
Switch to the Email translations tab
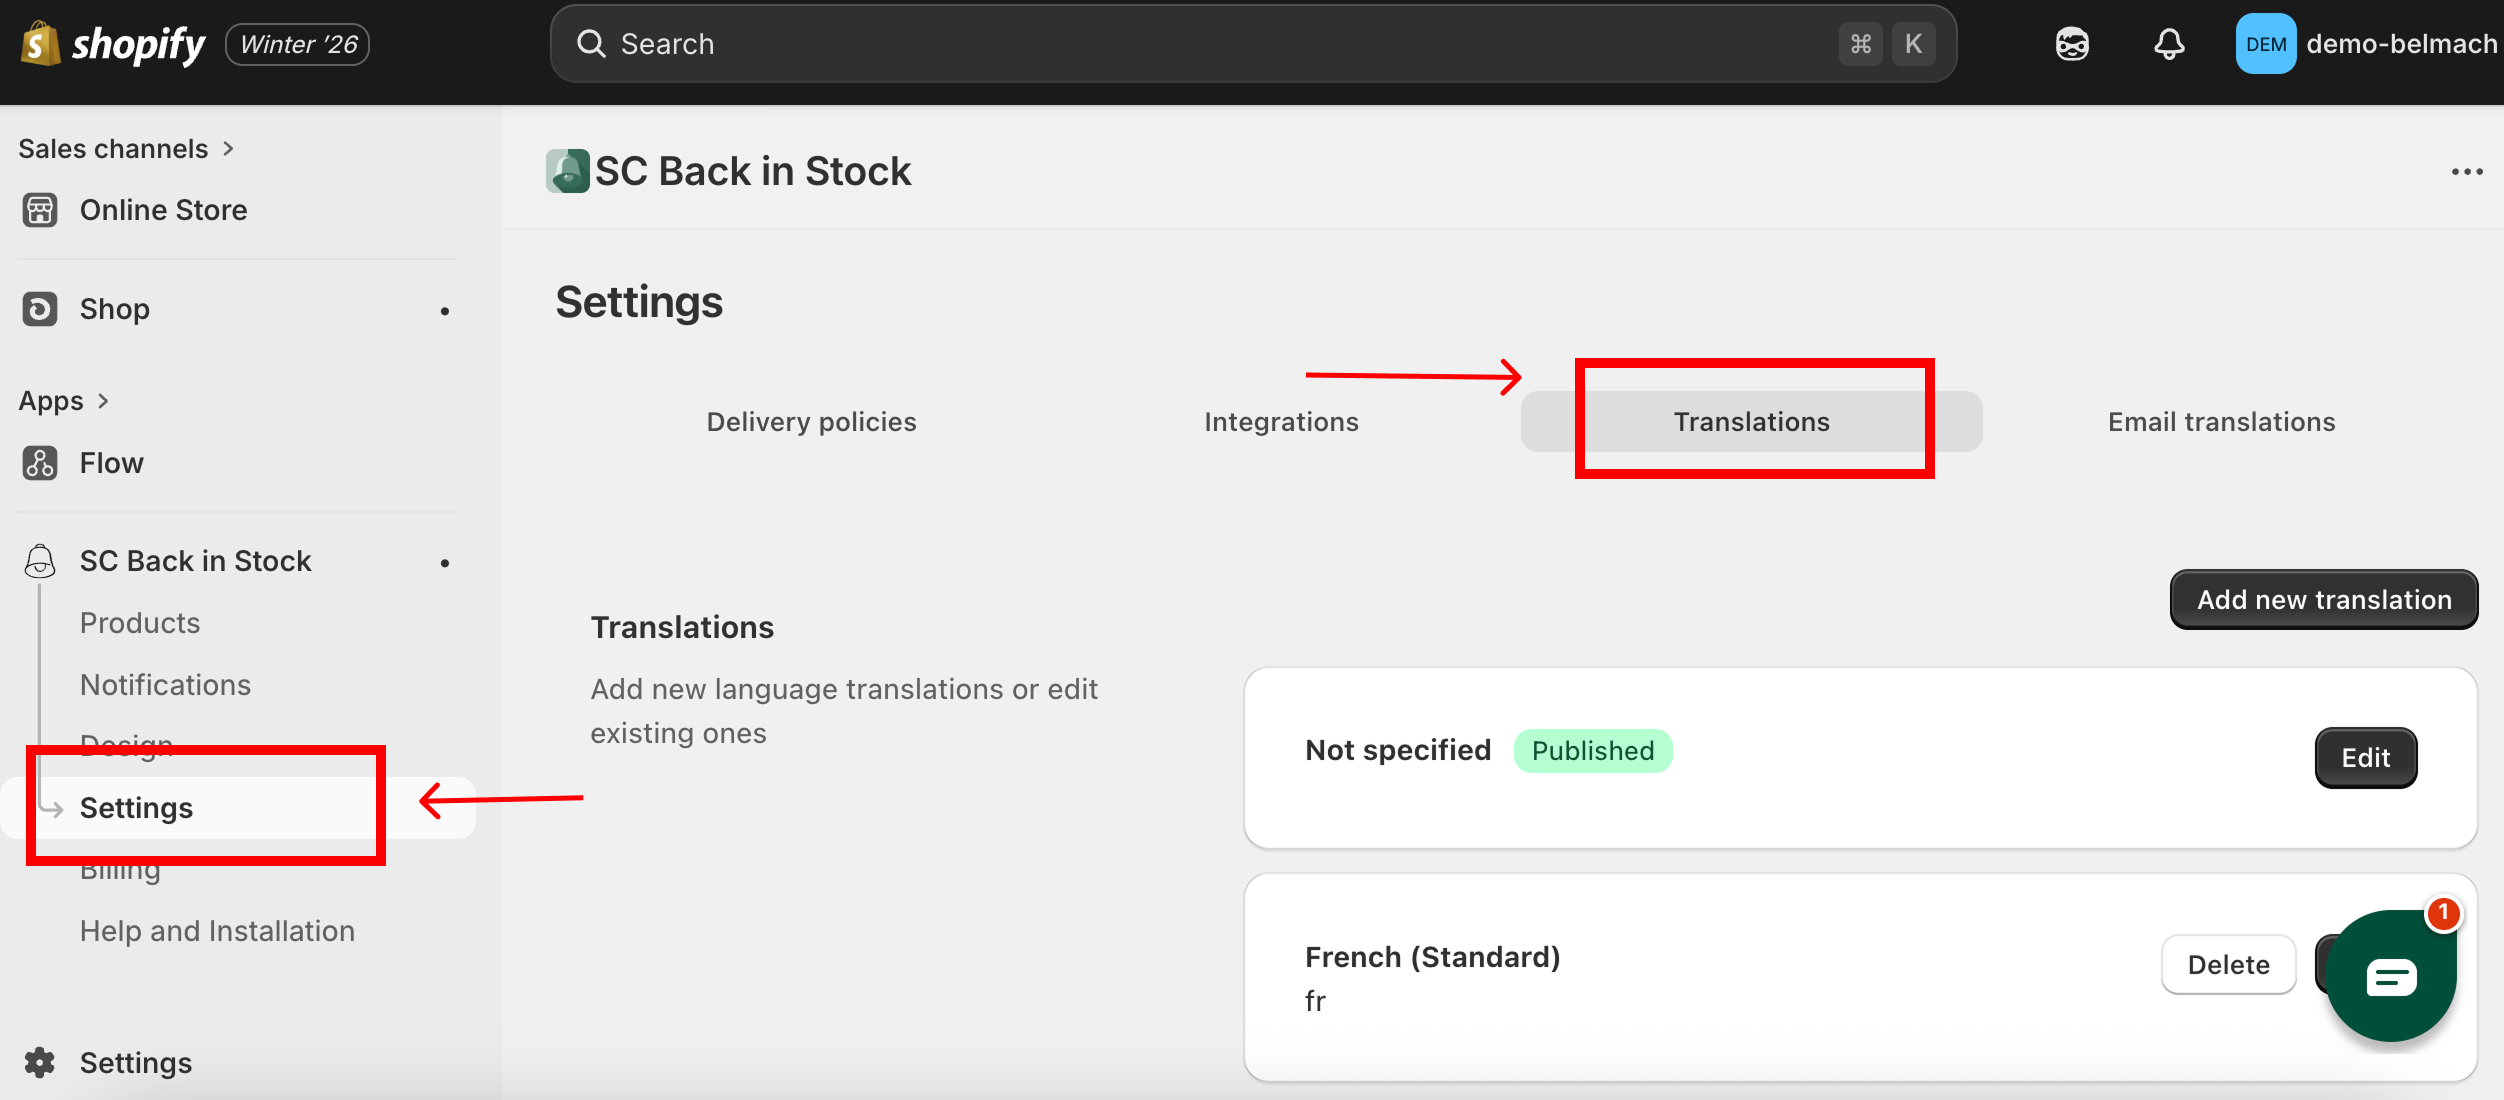click(2221, 422)
